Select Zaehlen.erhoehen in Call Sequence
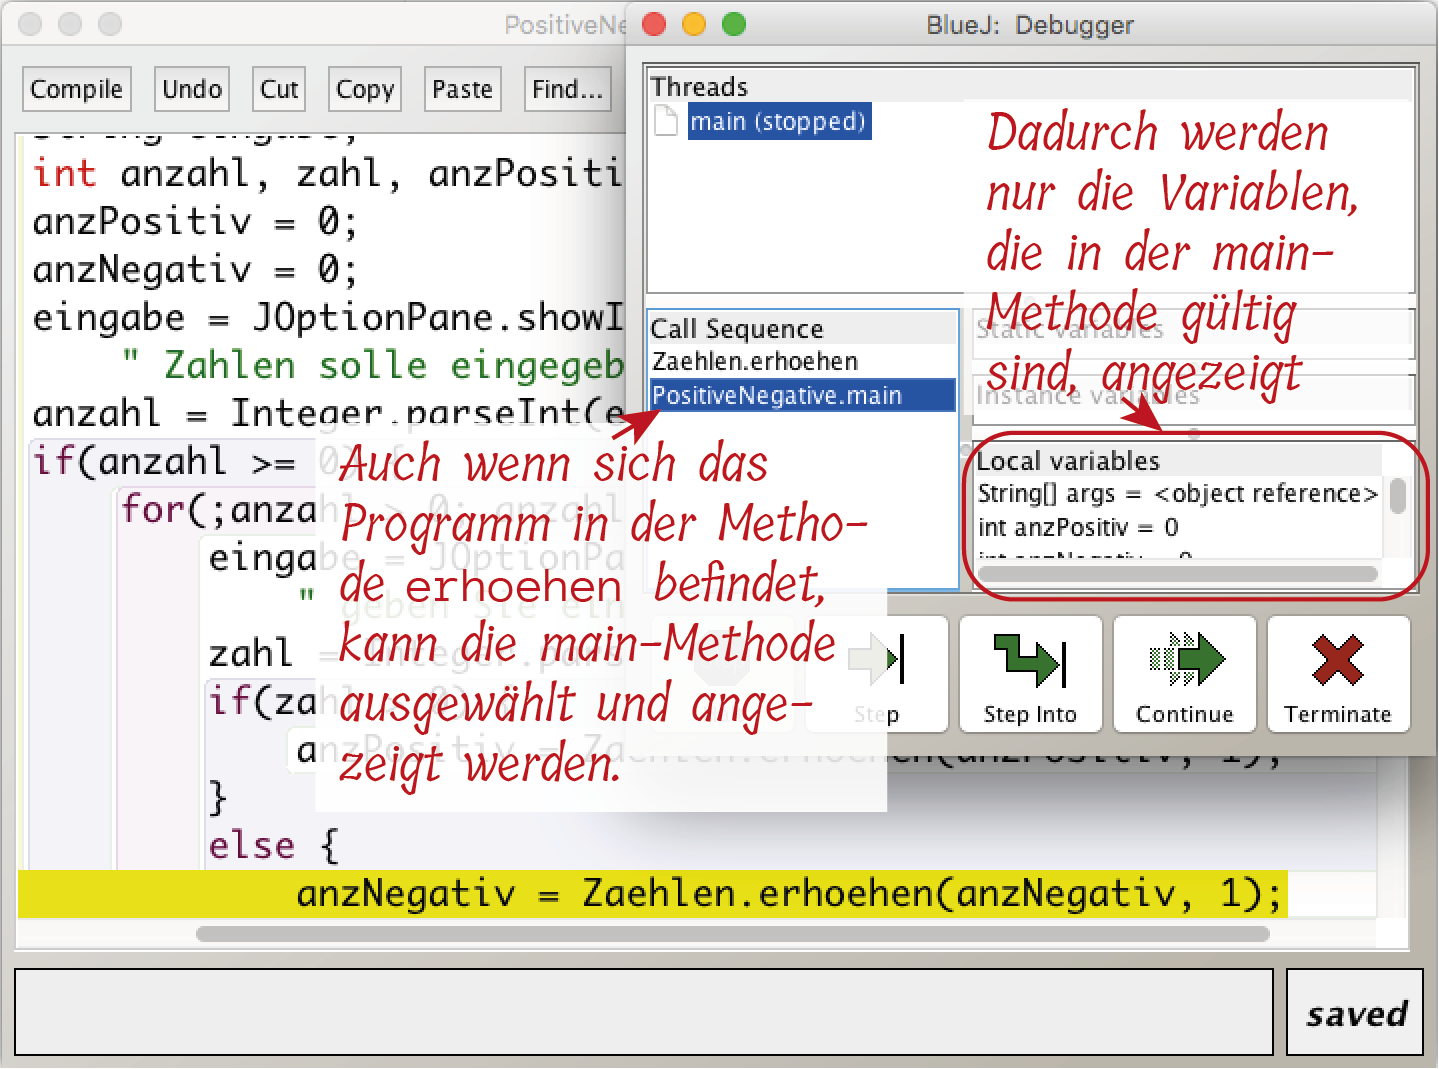 pyautogui.click(x=755, y=361)
